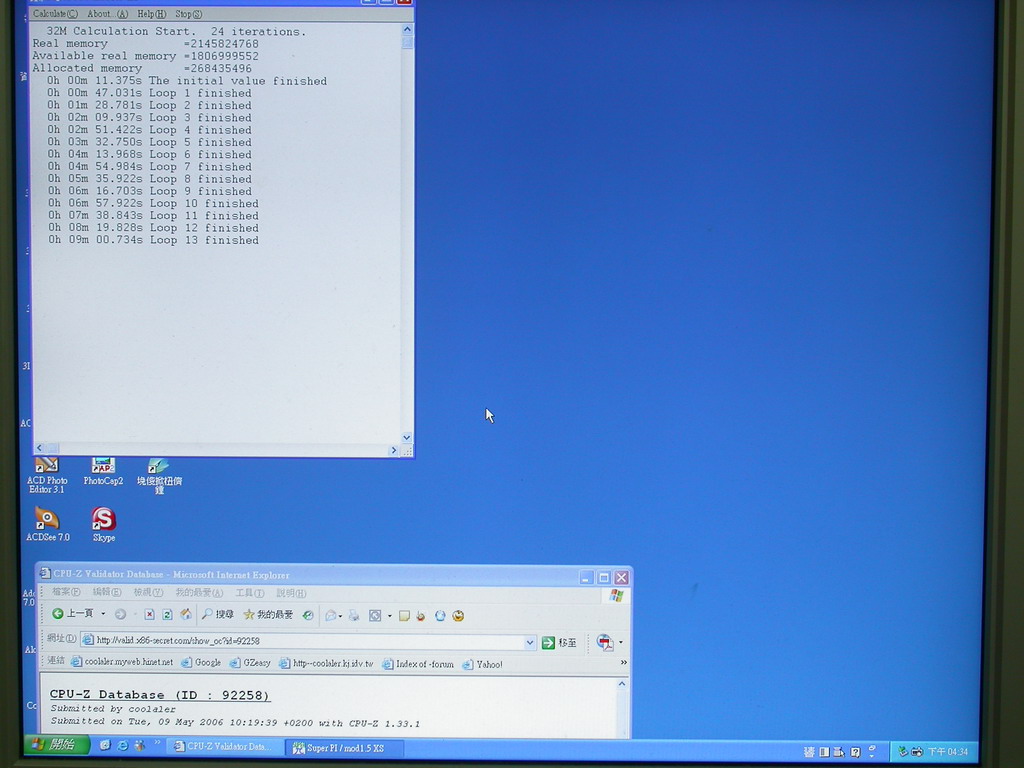Open the http--coolaler.kj.idv.tw links-bar shortcut
This screenshot has height=768, width=1024.
coord(327,664)
